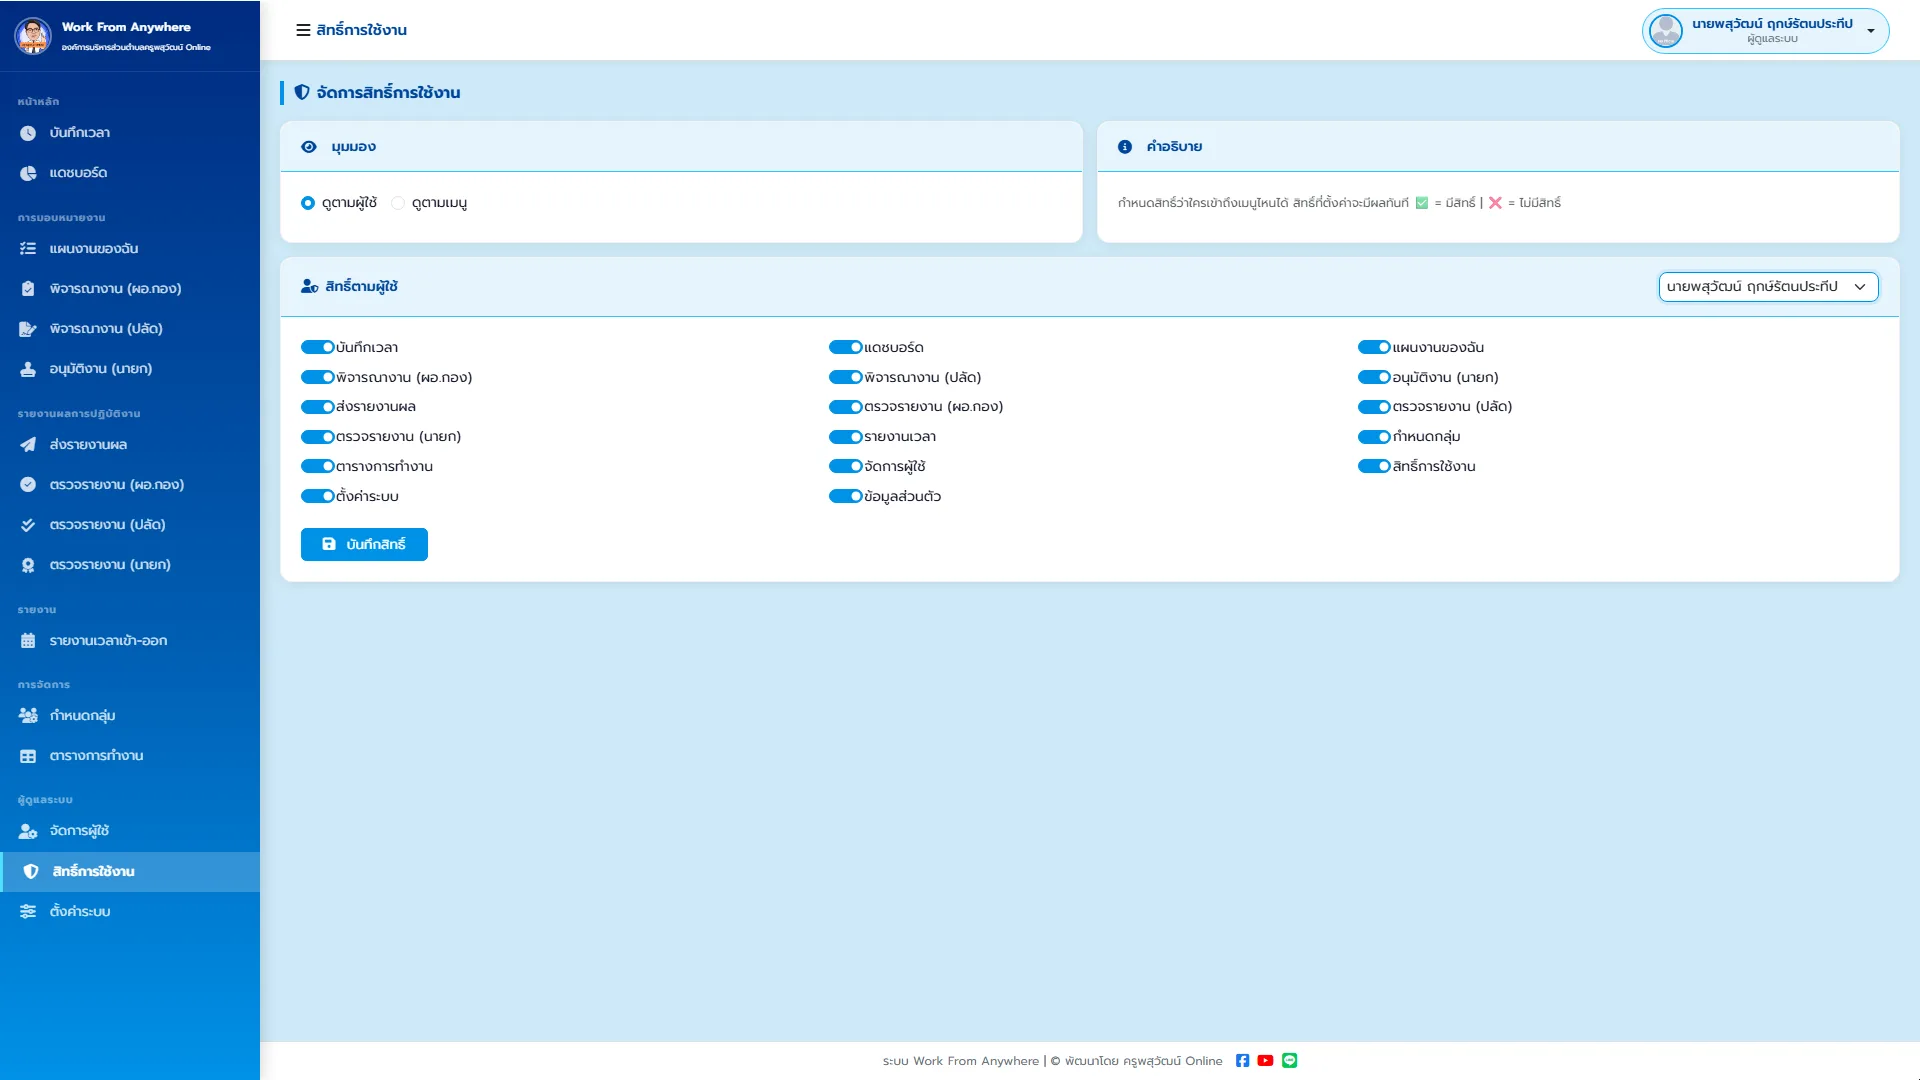Viewport: 1920px width, 1080px height.
Task: Toggle the อนุมัติงาน (นายก) permission switch
Action: [x=1374, y=378]
